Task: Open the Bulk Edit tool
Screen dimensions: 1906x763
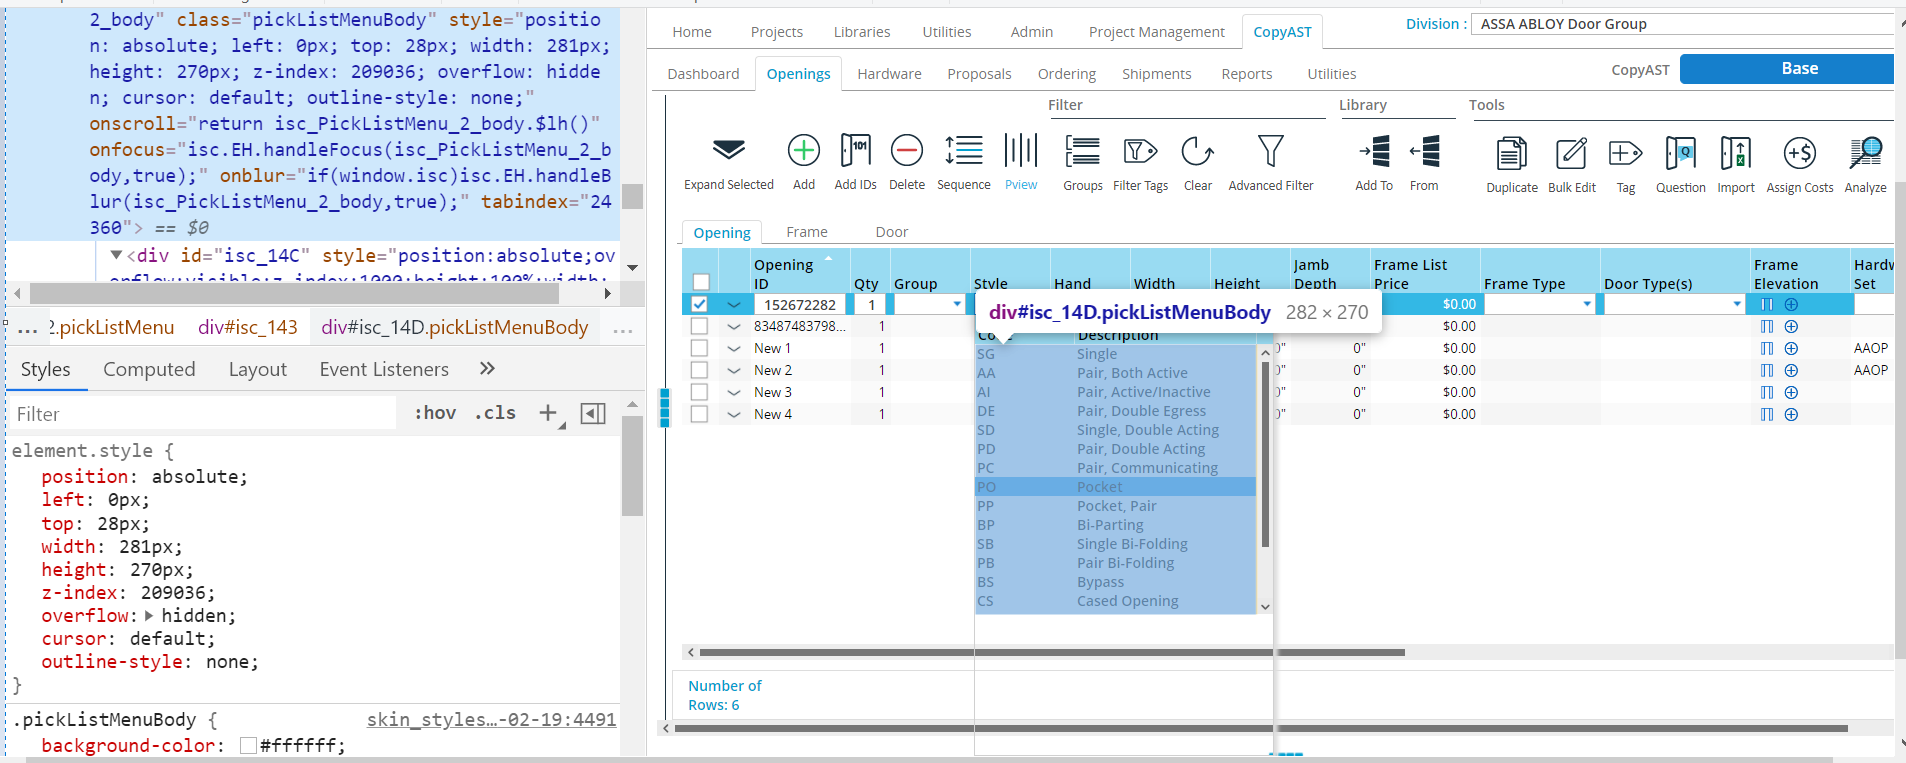Action: [x=1571, y=154]
